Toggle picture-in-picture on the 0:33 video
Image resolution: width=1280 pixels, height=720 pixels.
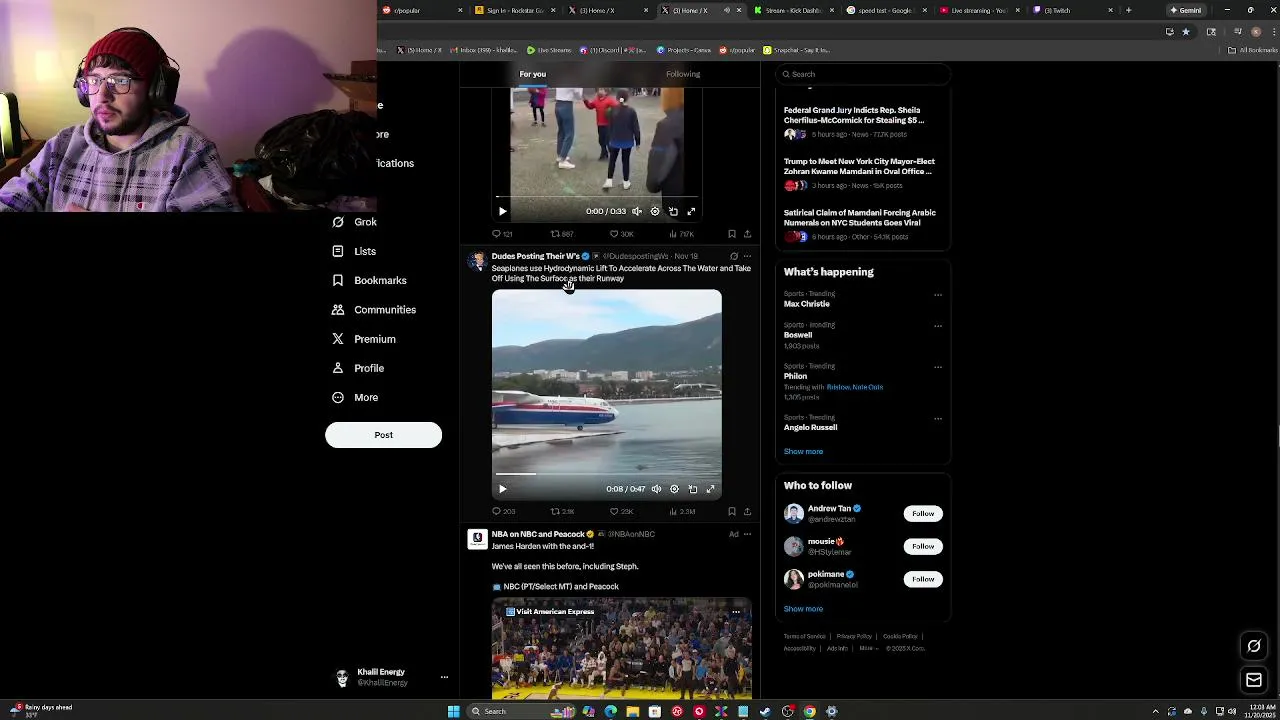click(673, 211)
